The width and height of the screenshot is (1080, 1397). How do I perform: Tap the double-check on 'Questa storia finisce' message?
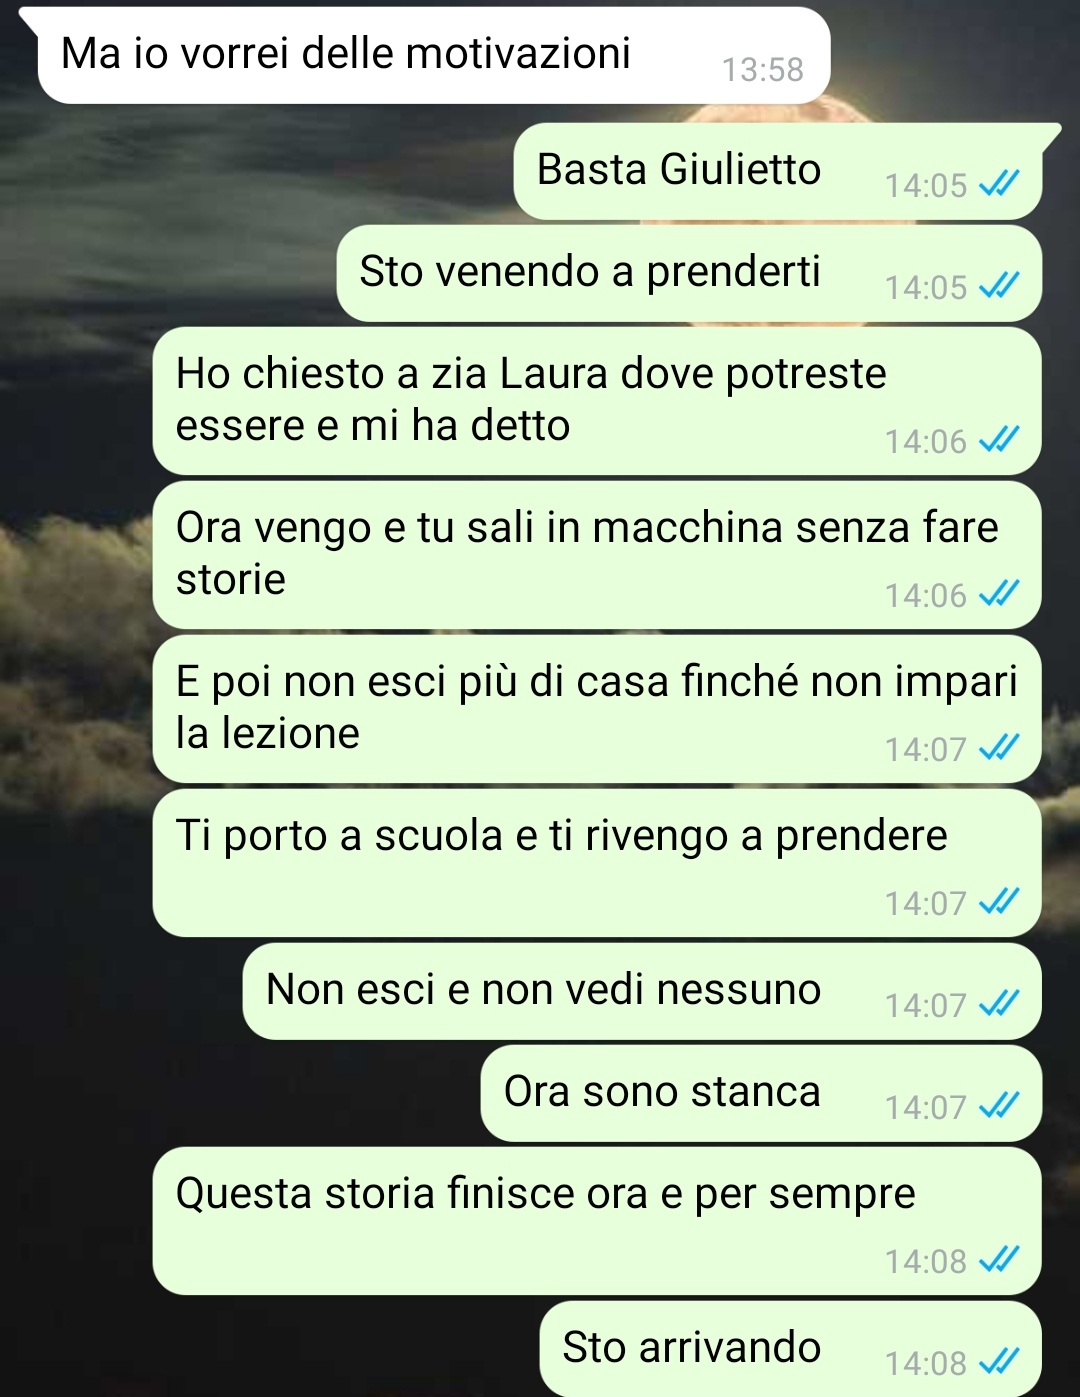pos(998,1260)
